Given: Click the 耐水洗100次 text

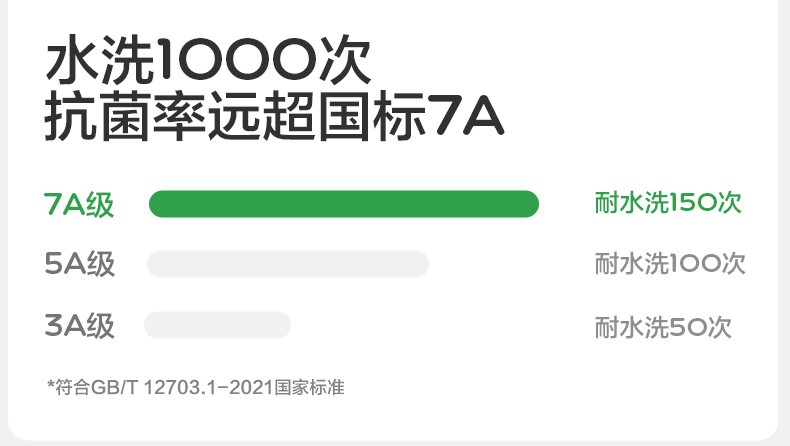Looking at the screenshot, I should 669,265.
